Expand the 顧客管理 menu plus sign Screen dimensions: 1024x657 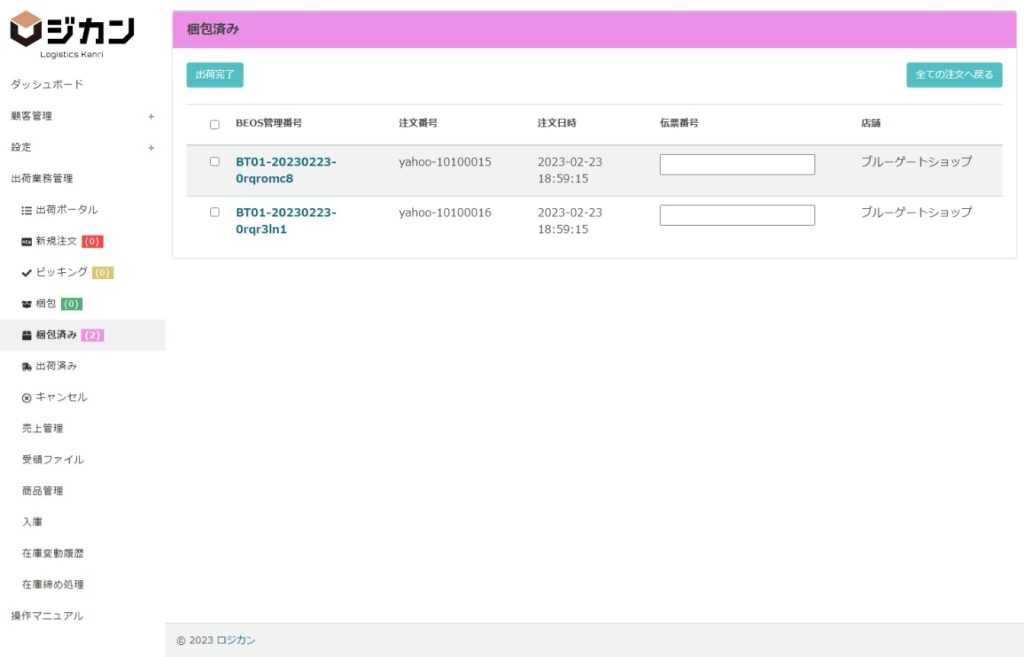(151, 116)
